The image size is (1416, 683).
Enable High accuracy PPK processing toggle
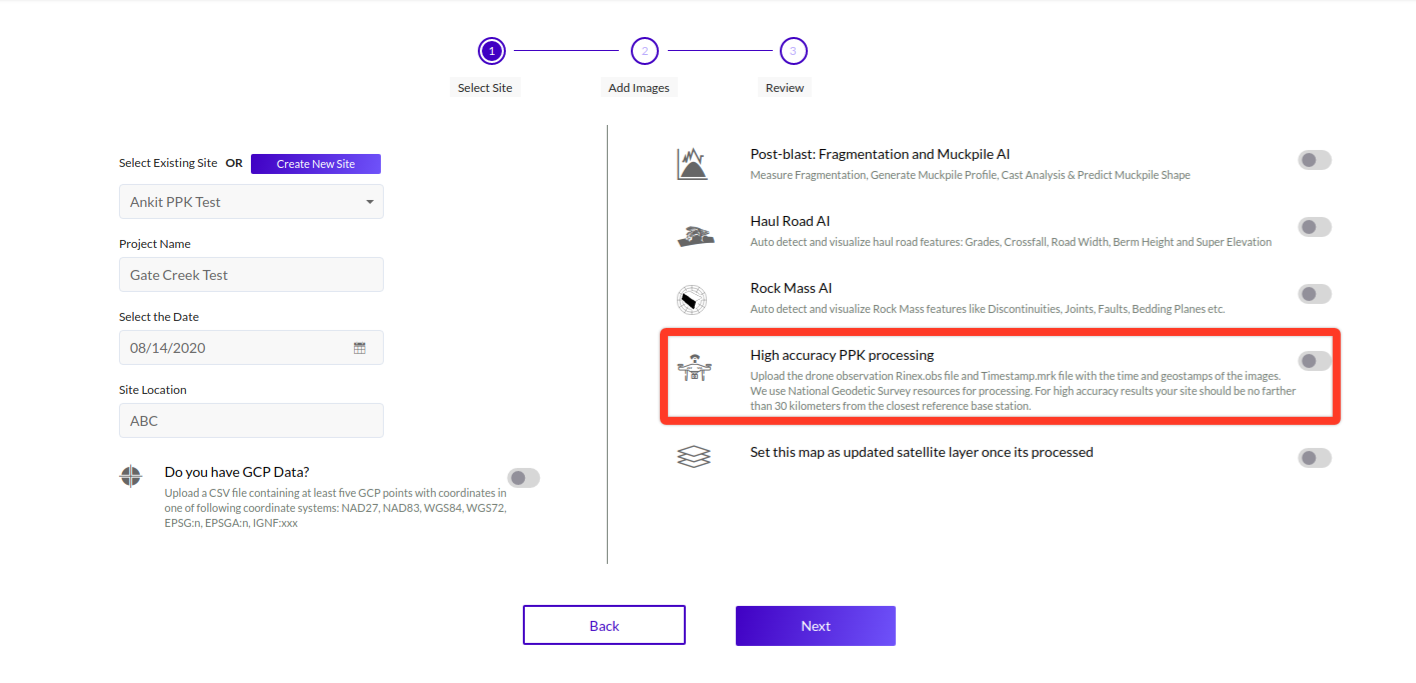coord(1314,361)
